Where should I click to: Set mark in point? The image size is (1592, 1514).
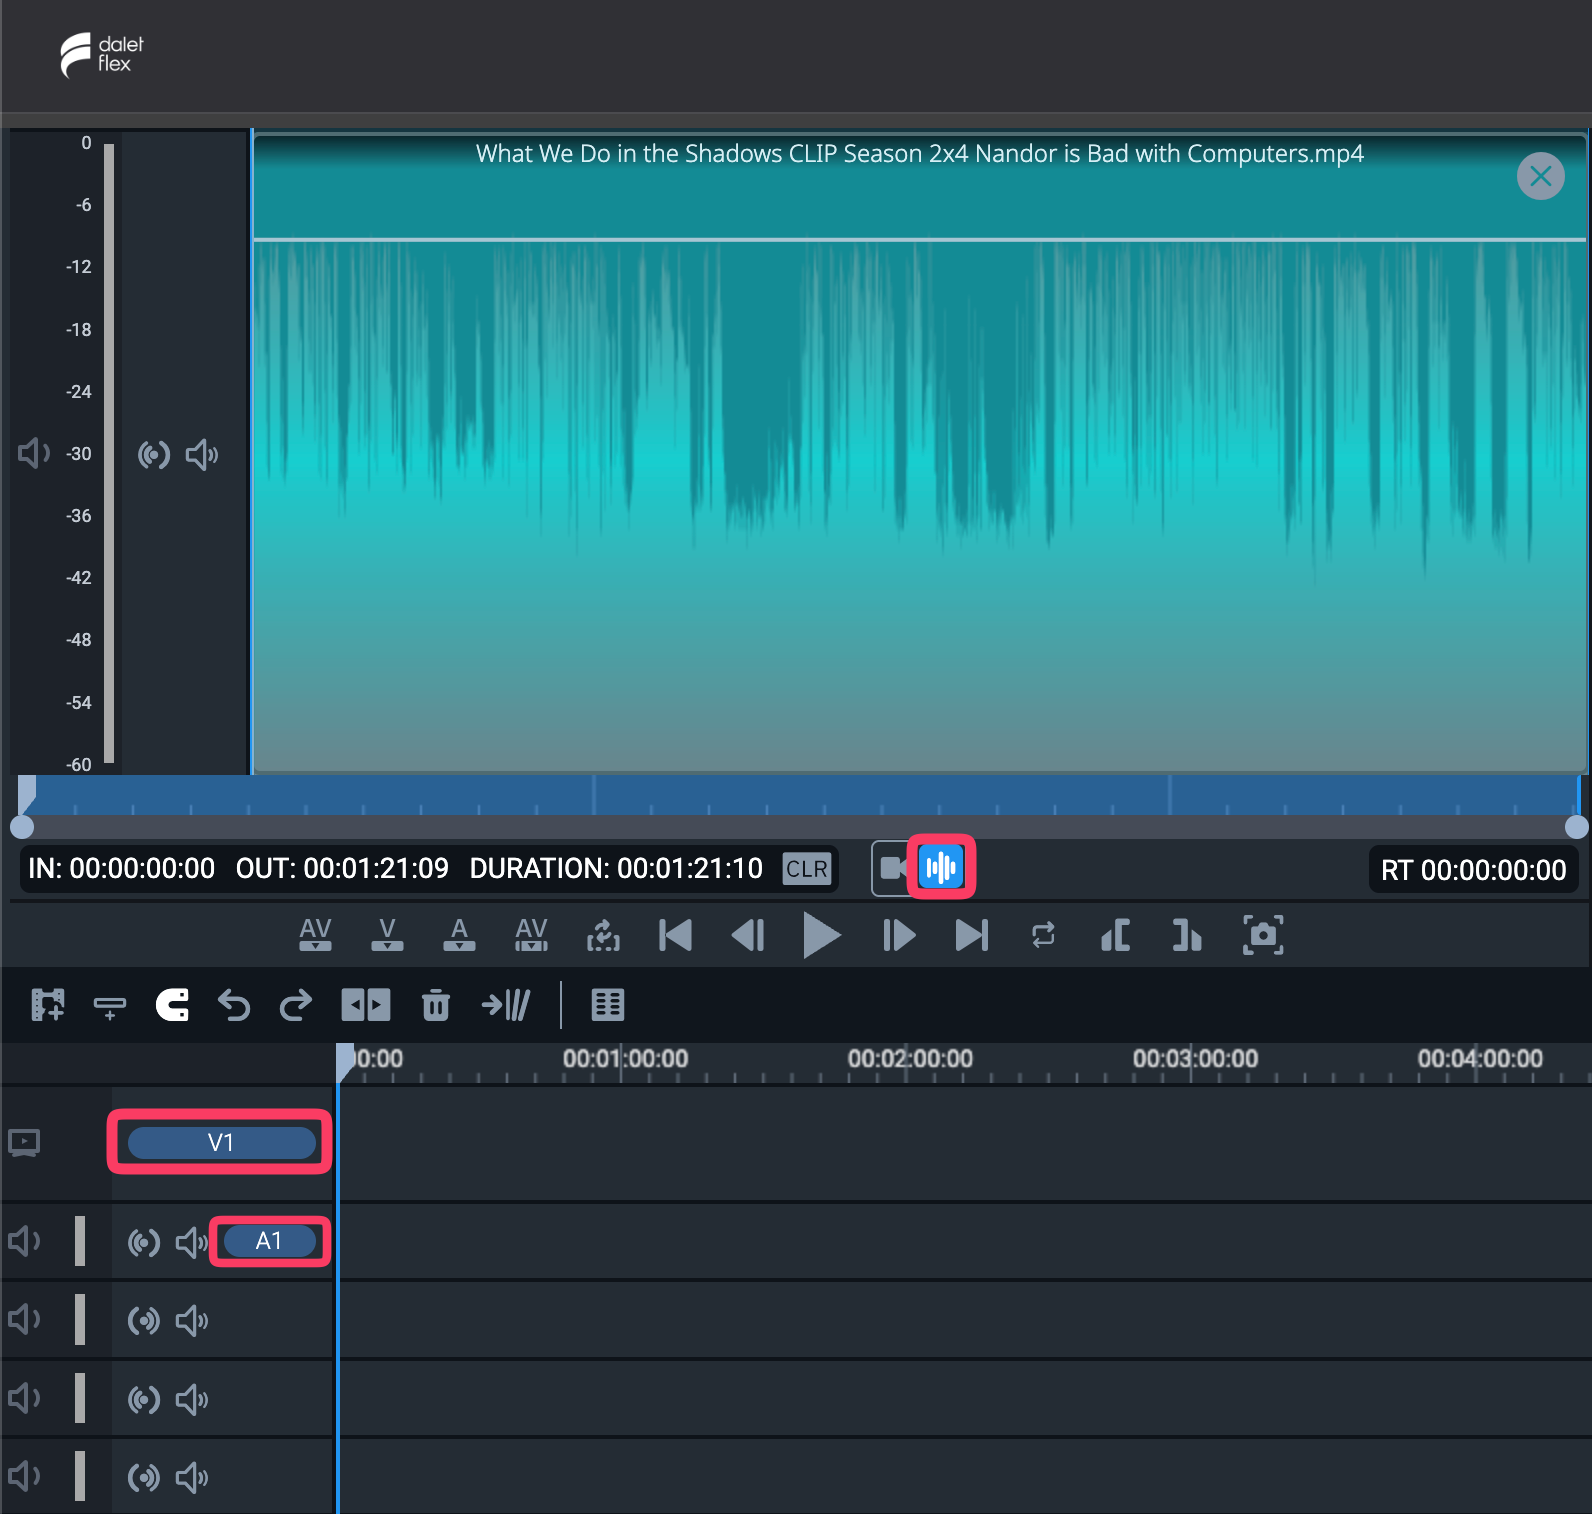(1115, 935)
